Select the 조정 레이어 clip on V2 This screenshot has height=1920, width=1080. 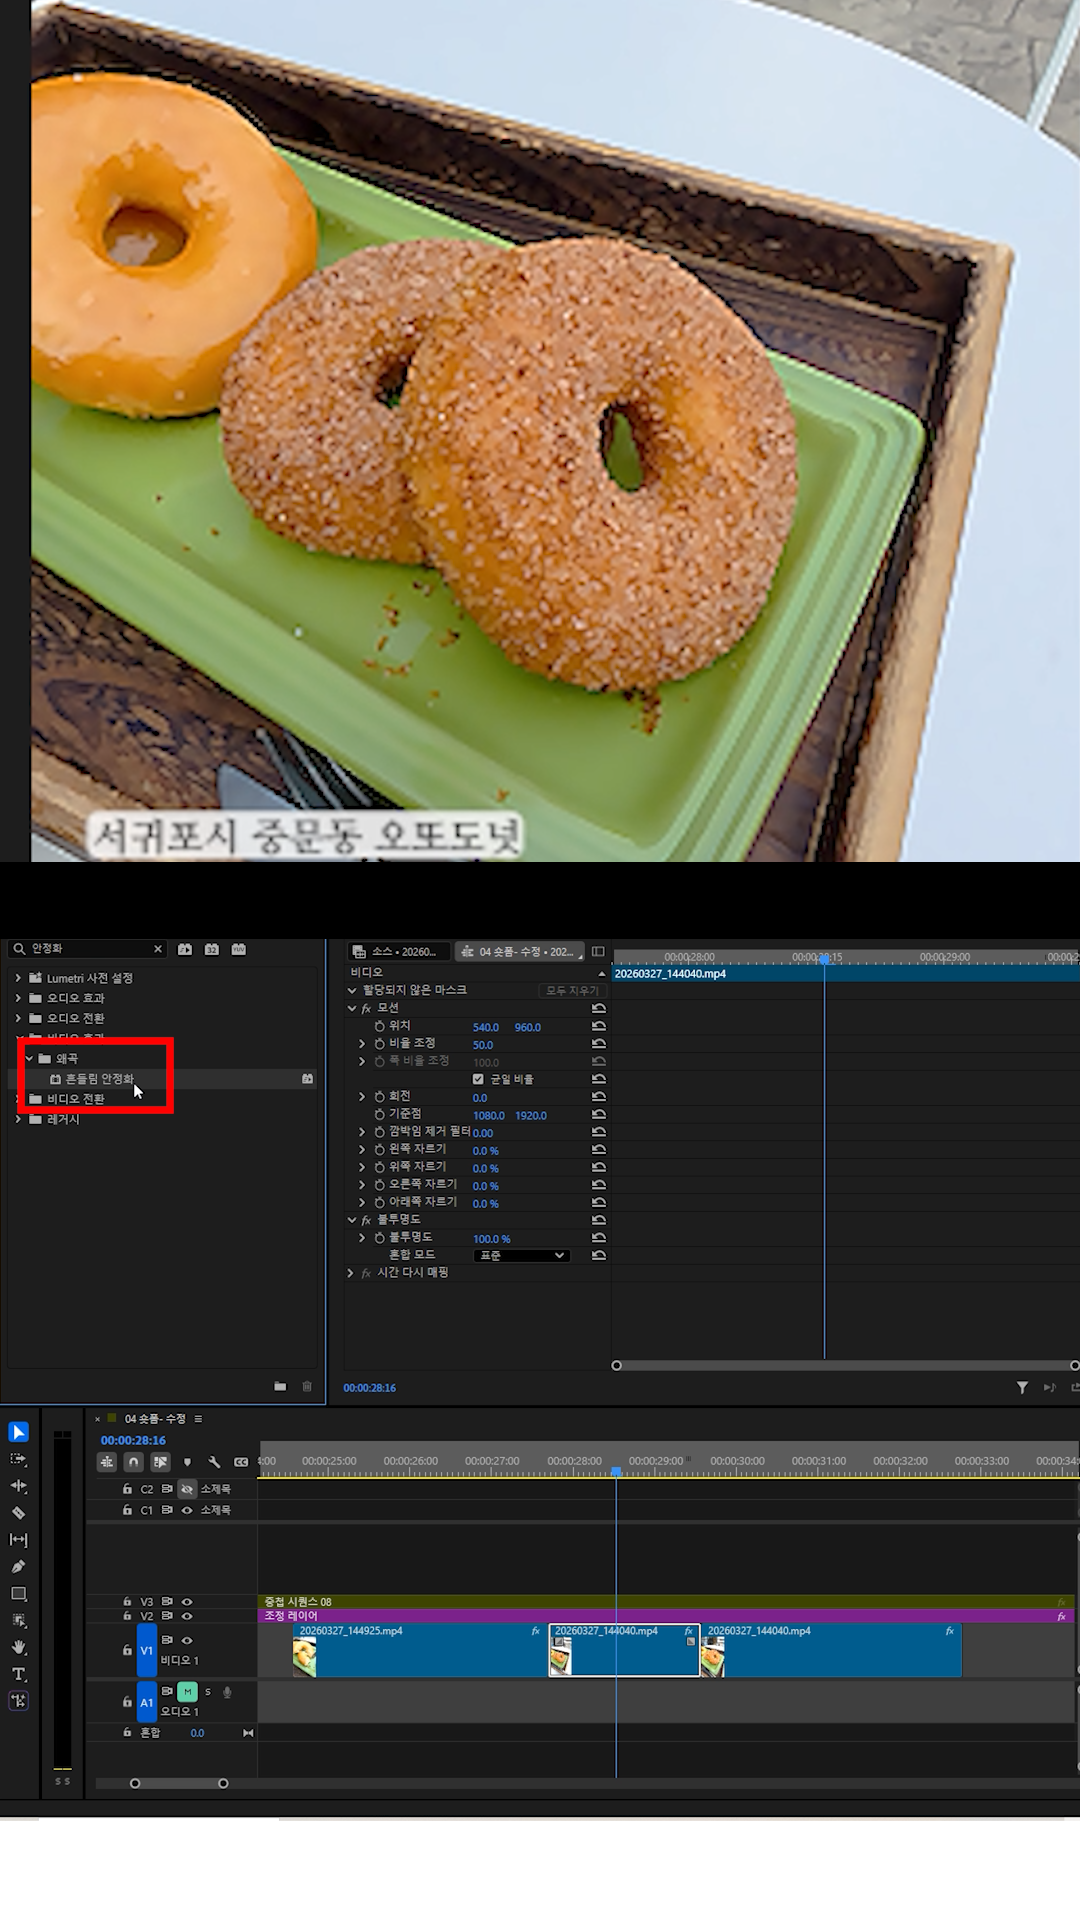point(665,1616)
